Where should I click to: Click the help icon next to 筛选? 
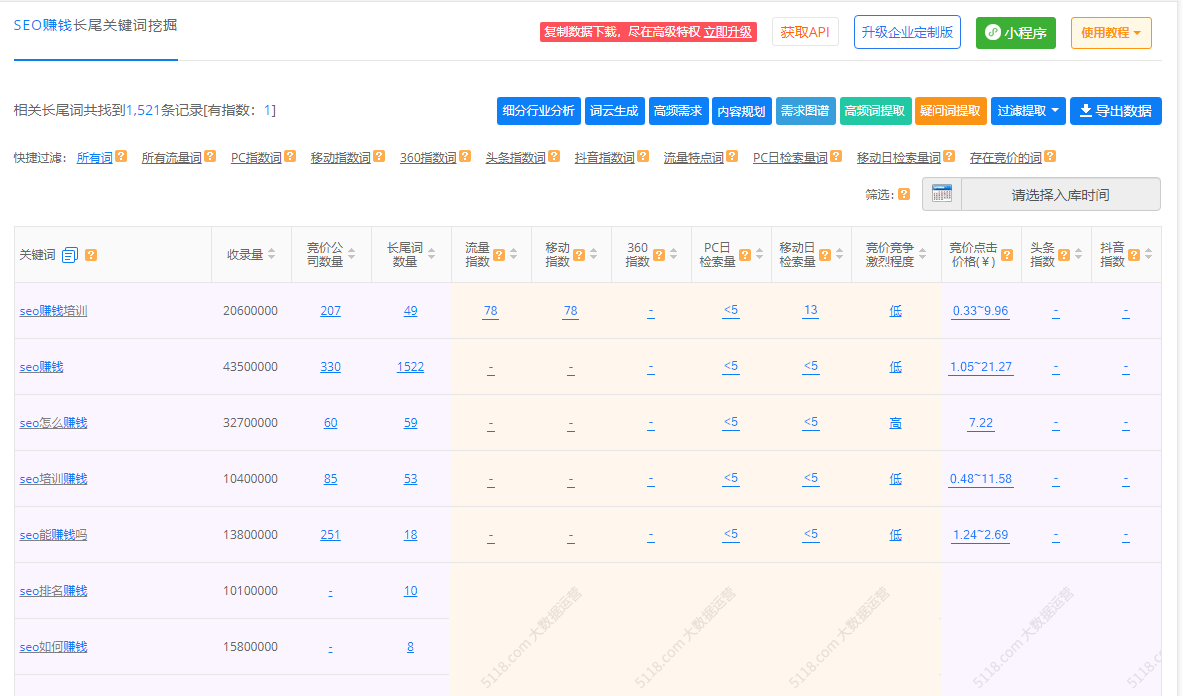[x=904, y=195]
